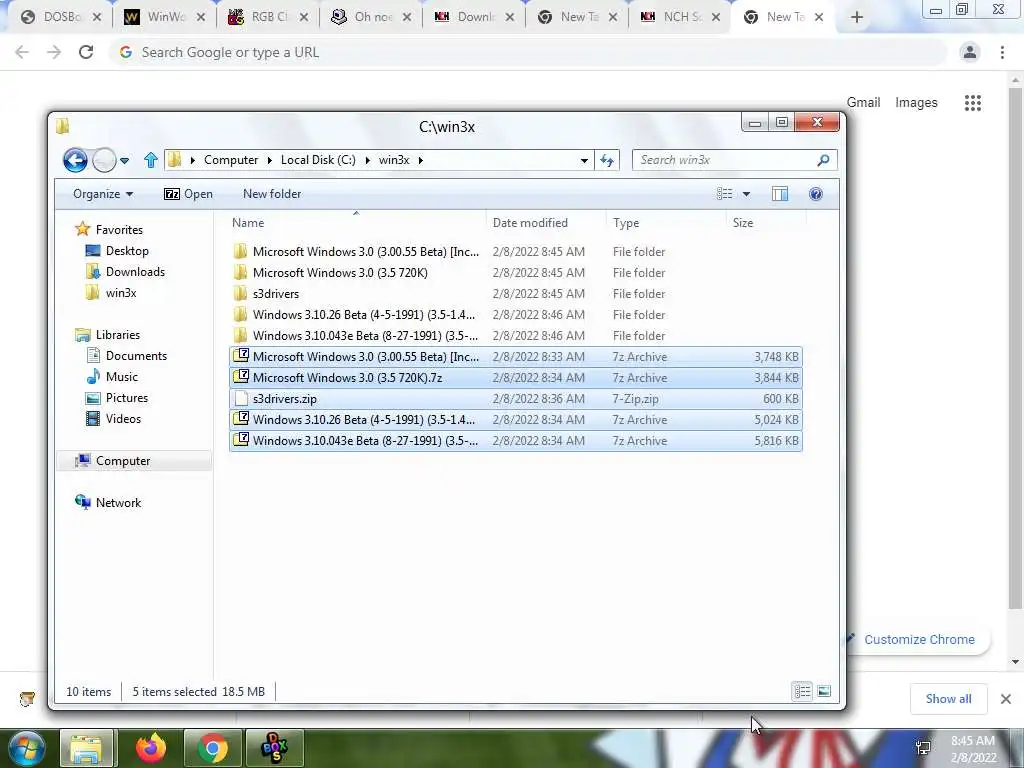Select the s3drivers folder
1024x768 pixels.
click(x=516, y=293)
